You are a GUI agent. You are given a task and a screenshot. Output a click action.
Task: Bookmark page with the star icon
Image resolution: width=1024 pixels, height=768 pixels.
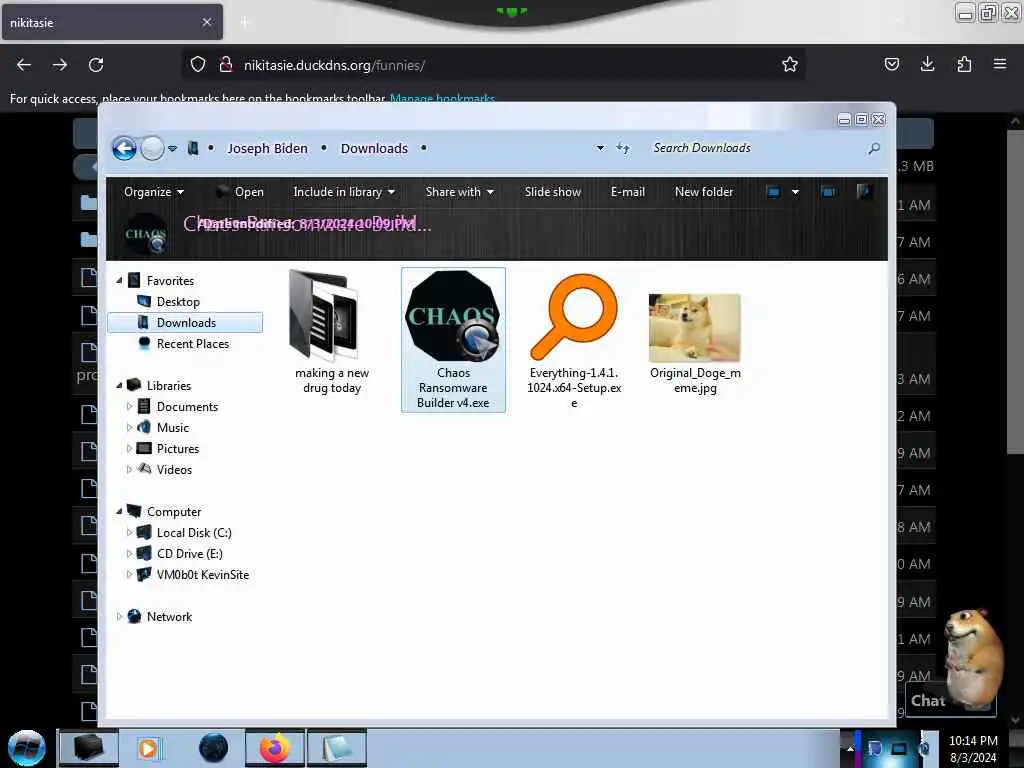point(790,65)
